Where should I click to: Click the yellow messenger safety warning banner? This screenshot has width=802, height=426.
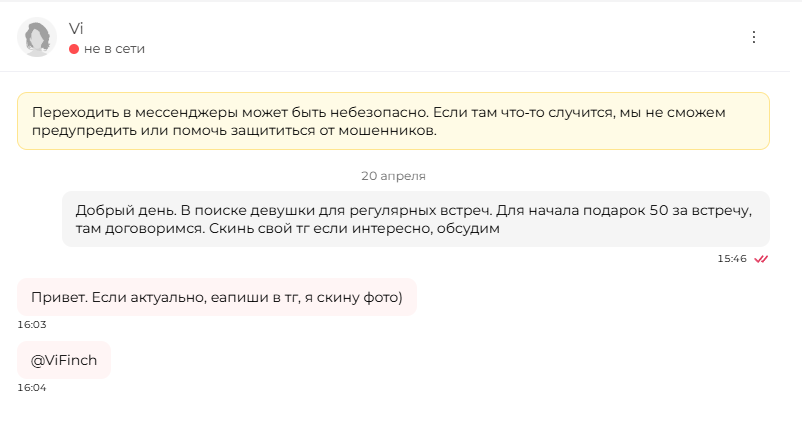coord(393,121)
